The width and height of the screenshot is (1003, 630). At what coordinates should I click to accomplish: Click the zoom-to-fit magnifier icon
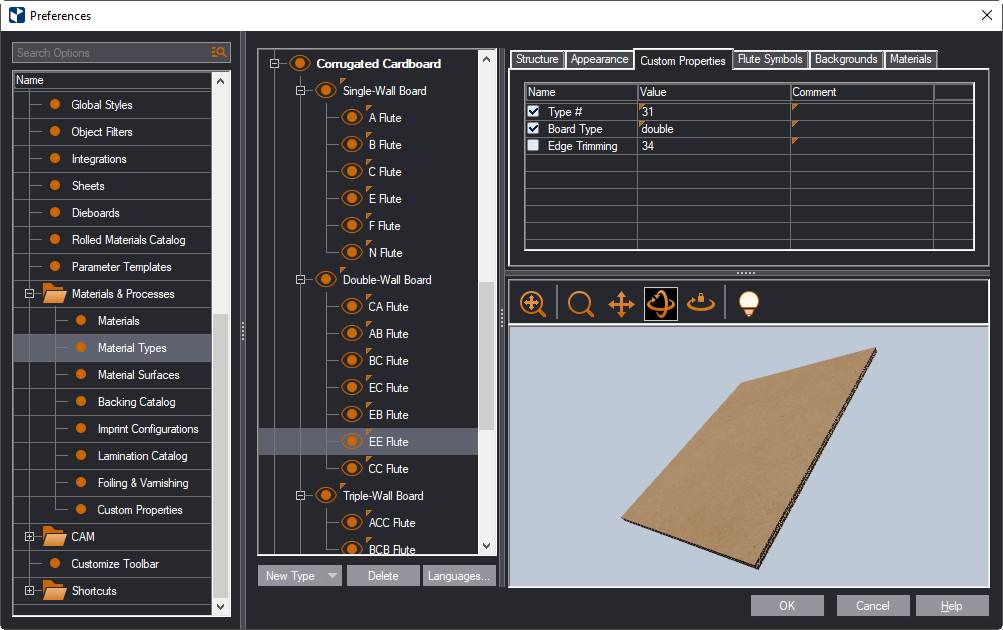pos(533,304)
